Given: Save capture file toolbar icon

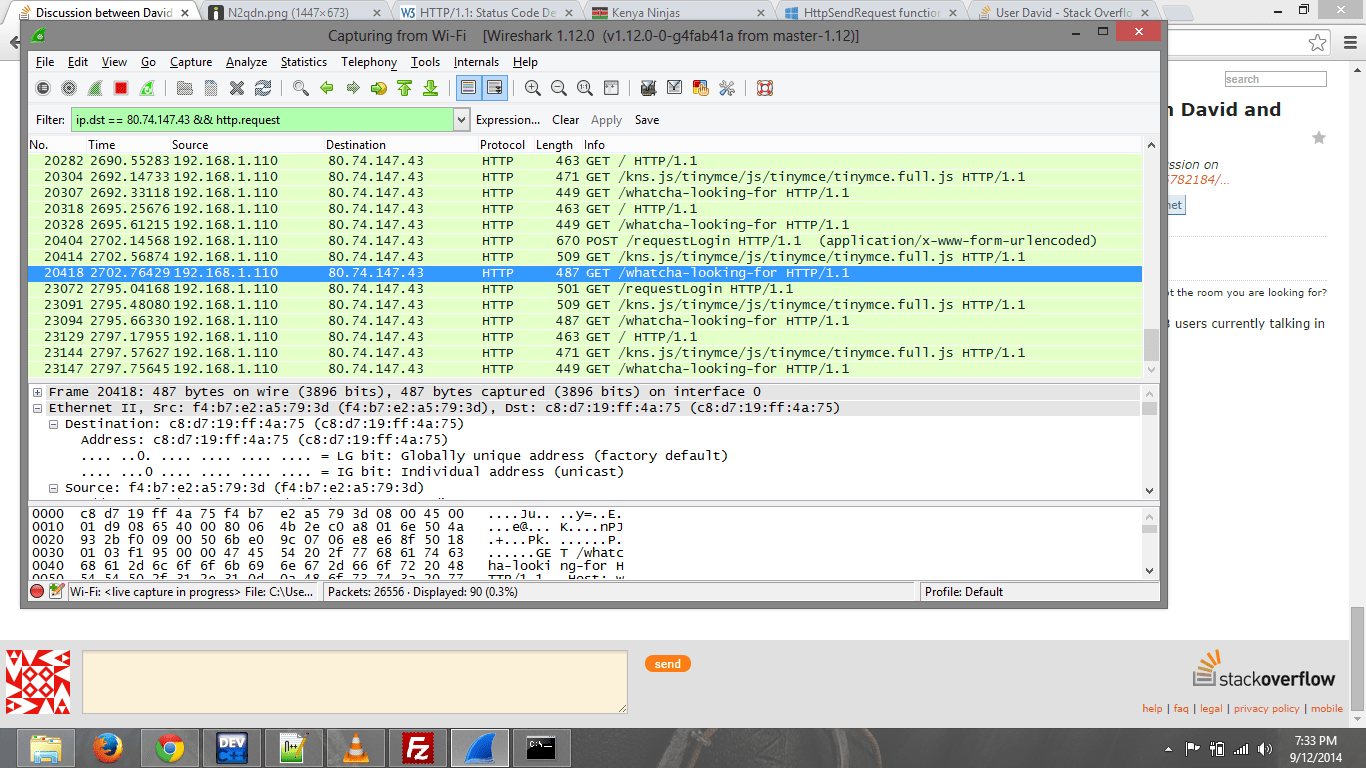Looking at the screenshot, I should click(211, 88).
